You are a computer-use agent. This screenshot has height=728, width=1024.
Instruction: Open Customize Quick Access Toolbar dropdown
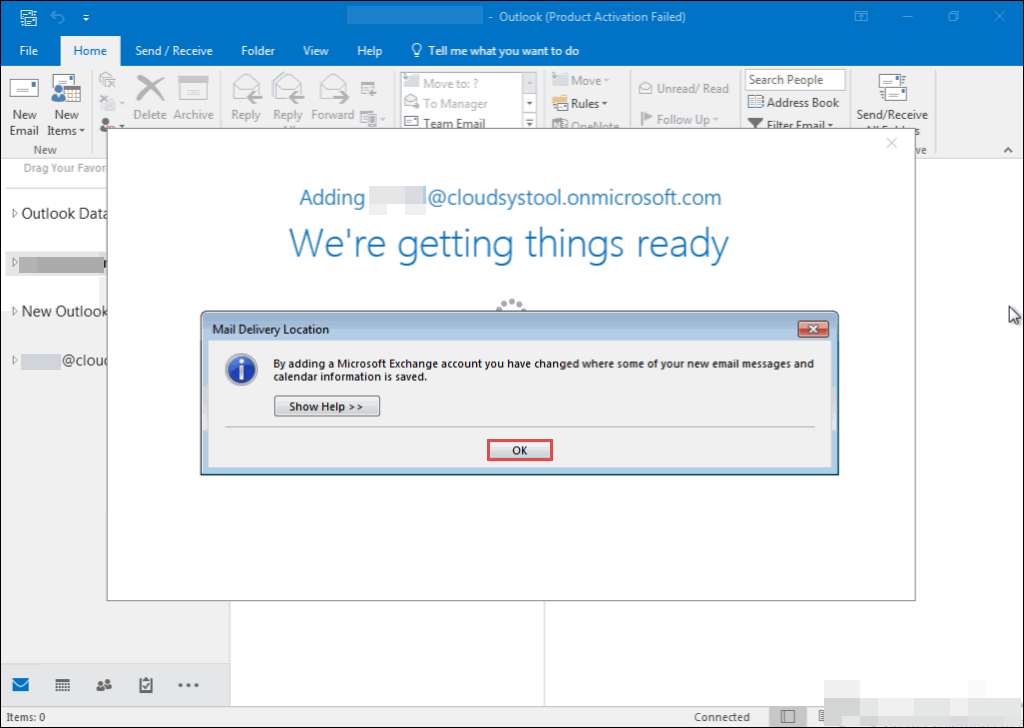coord(86,18)
